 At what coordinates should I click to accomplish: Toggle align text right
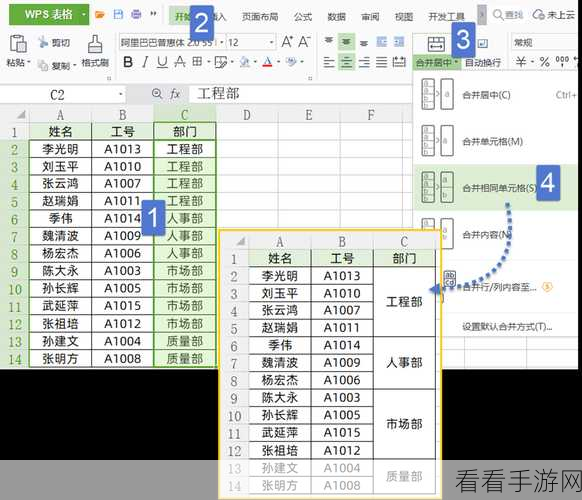[x=364, y=62]
